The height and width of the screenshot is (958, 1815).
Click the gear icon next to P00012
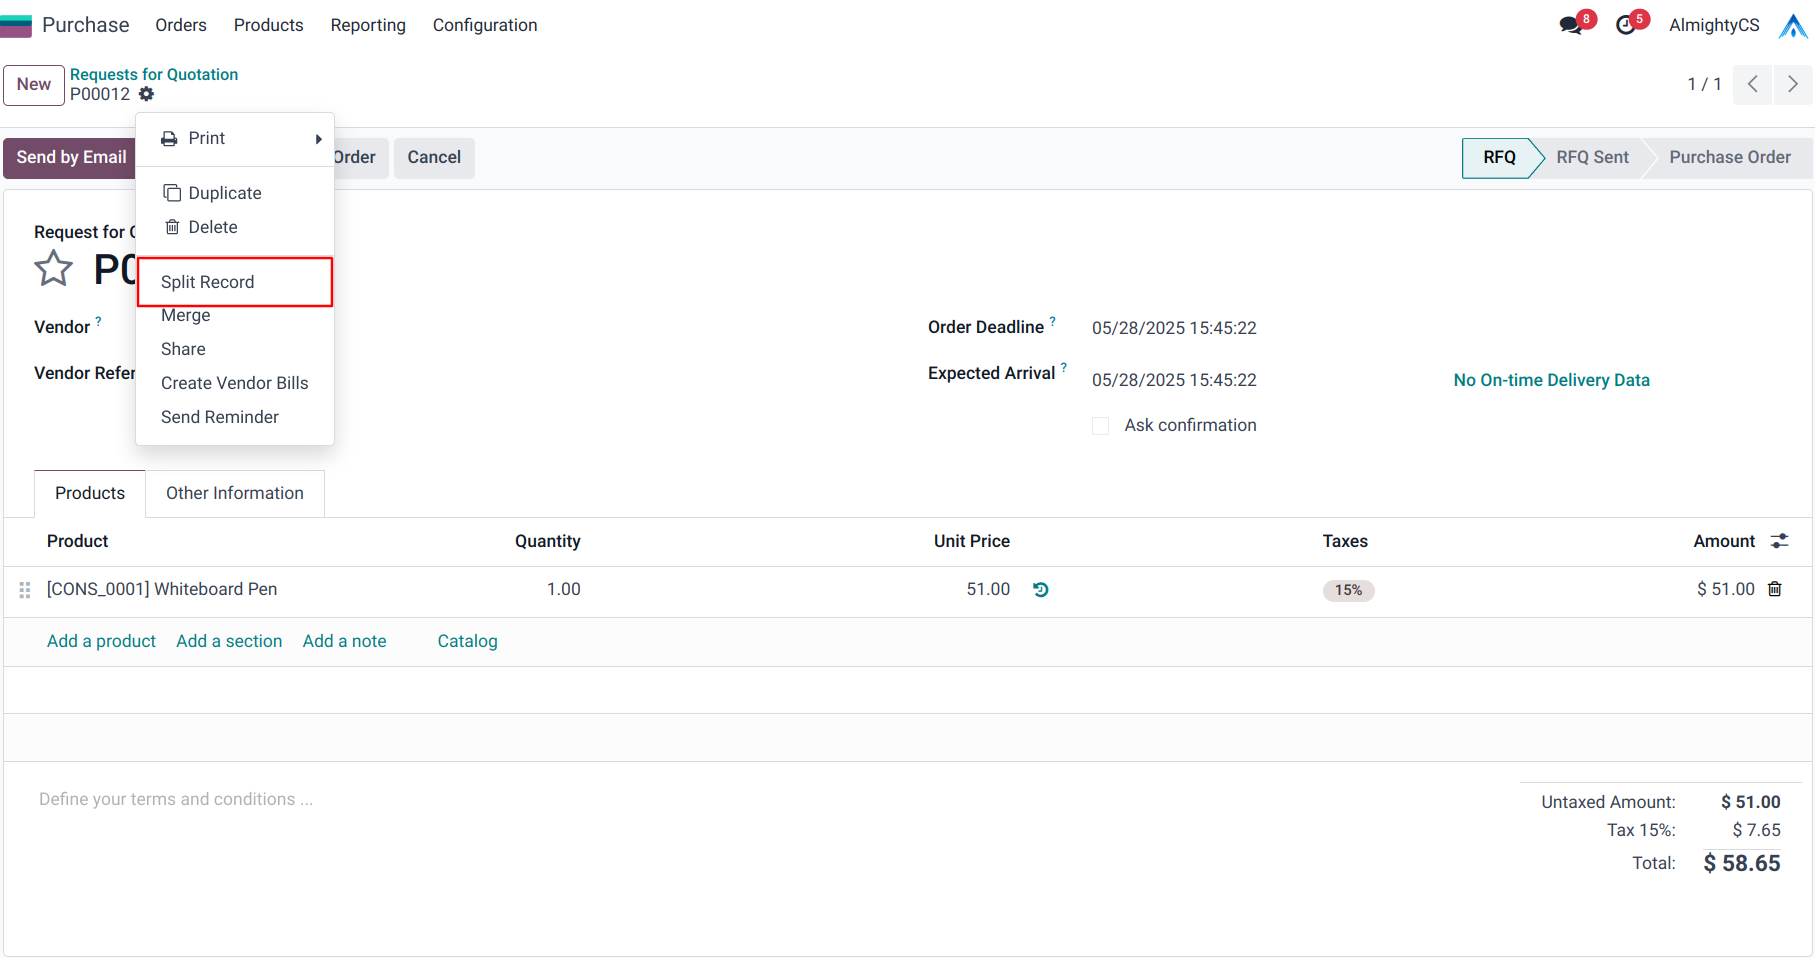click(146, 94)
